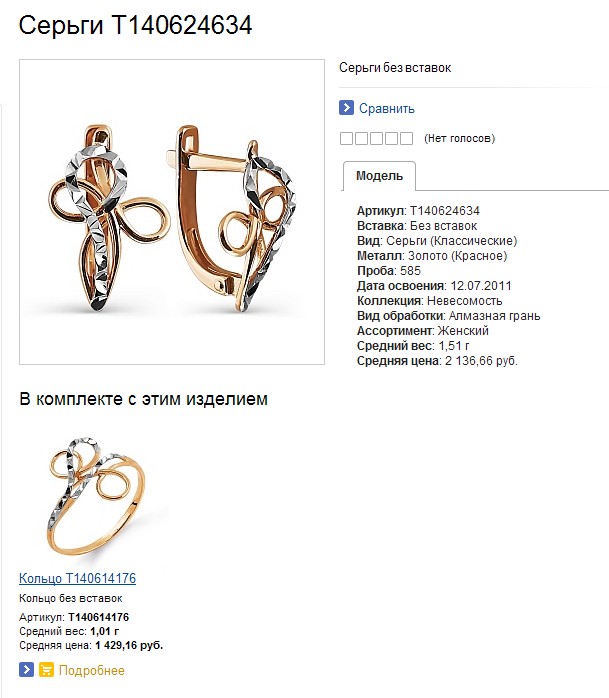
Task: Rate the product with the first rating square
Action: point(346,138)
